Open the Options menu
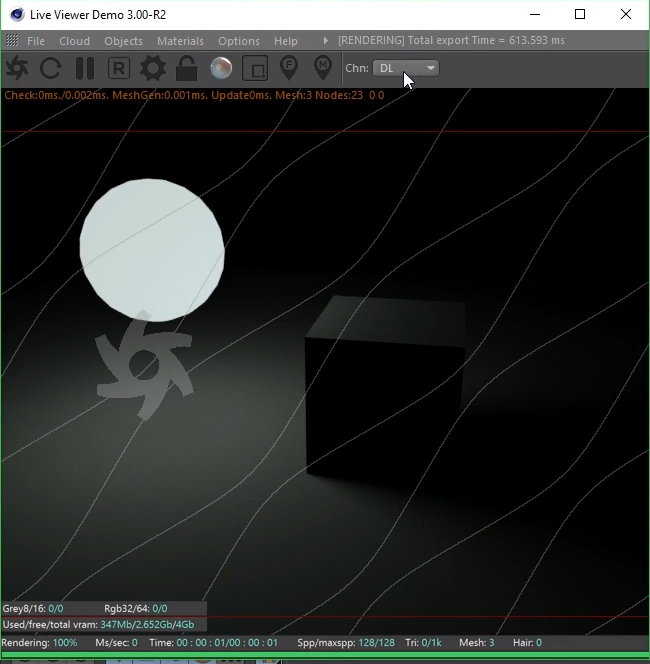Screen dimensions: 650x664 click(239, 41)
